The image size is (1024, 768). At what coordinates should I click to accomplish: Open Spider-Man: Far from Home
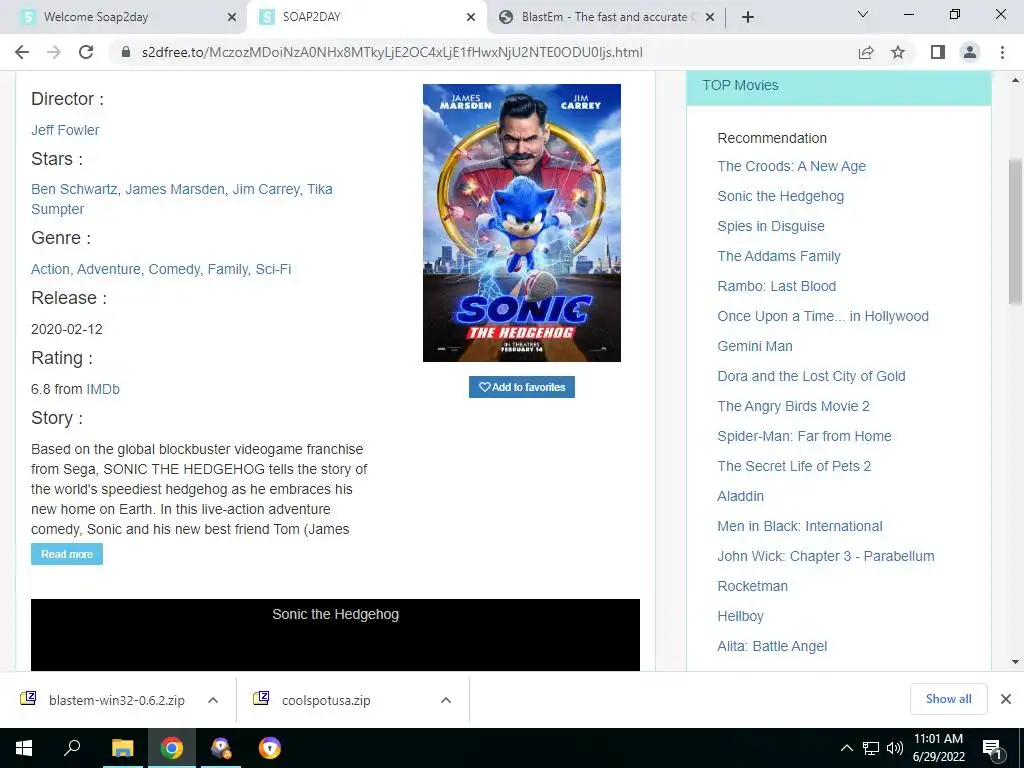(x=804, y=436)
